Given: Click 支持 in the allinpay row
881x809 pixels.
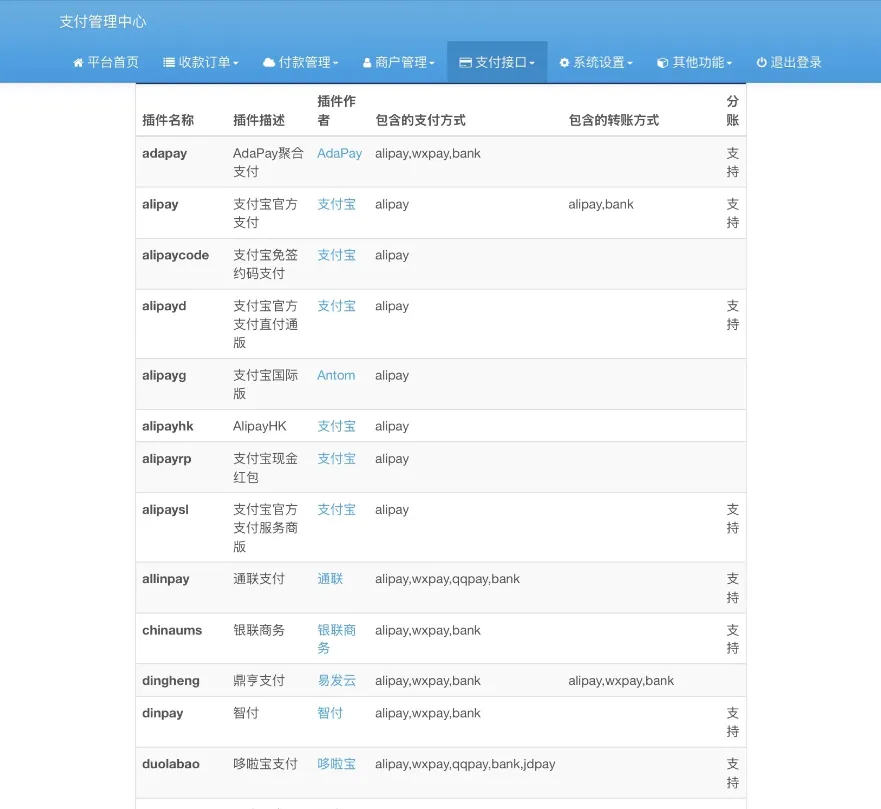Looking at the screenshot, I should 733,588.
